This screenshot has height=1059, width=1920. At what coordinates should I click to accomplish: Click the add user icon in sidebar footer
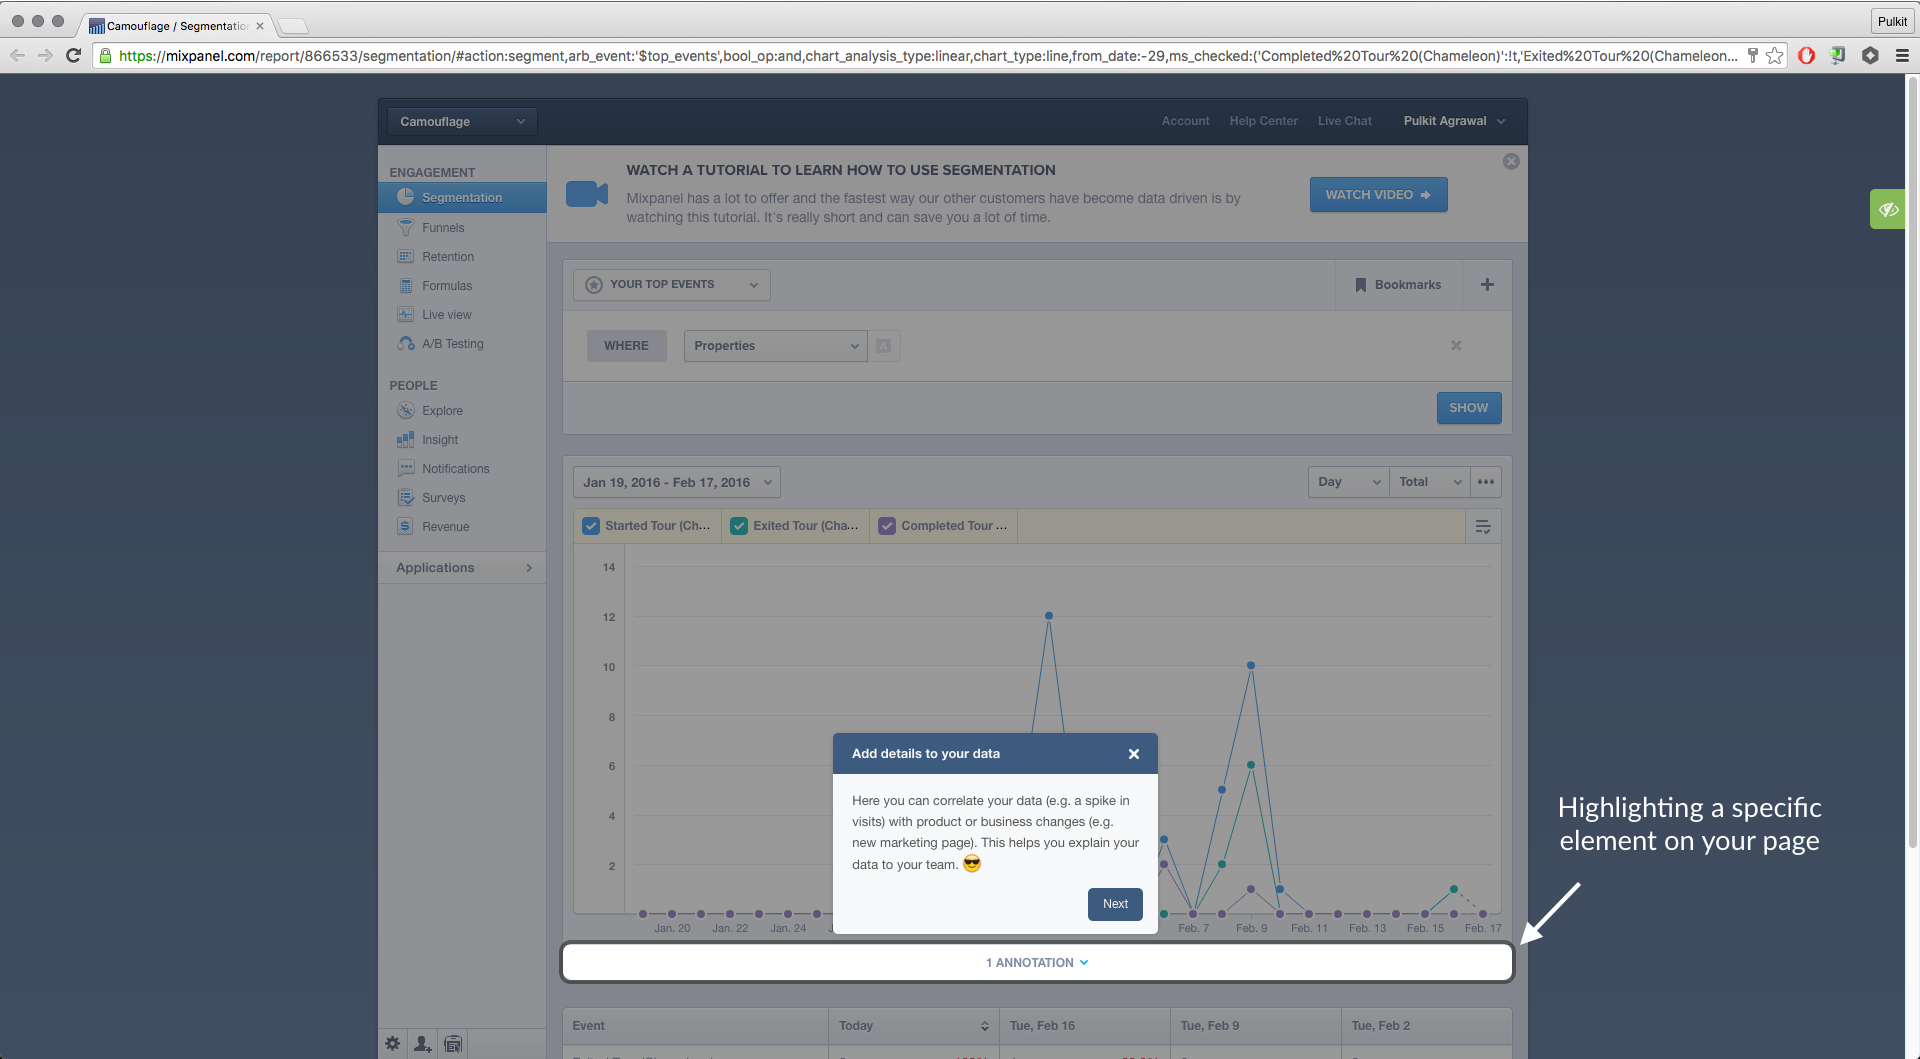pos(423,1043)
